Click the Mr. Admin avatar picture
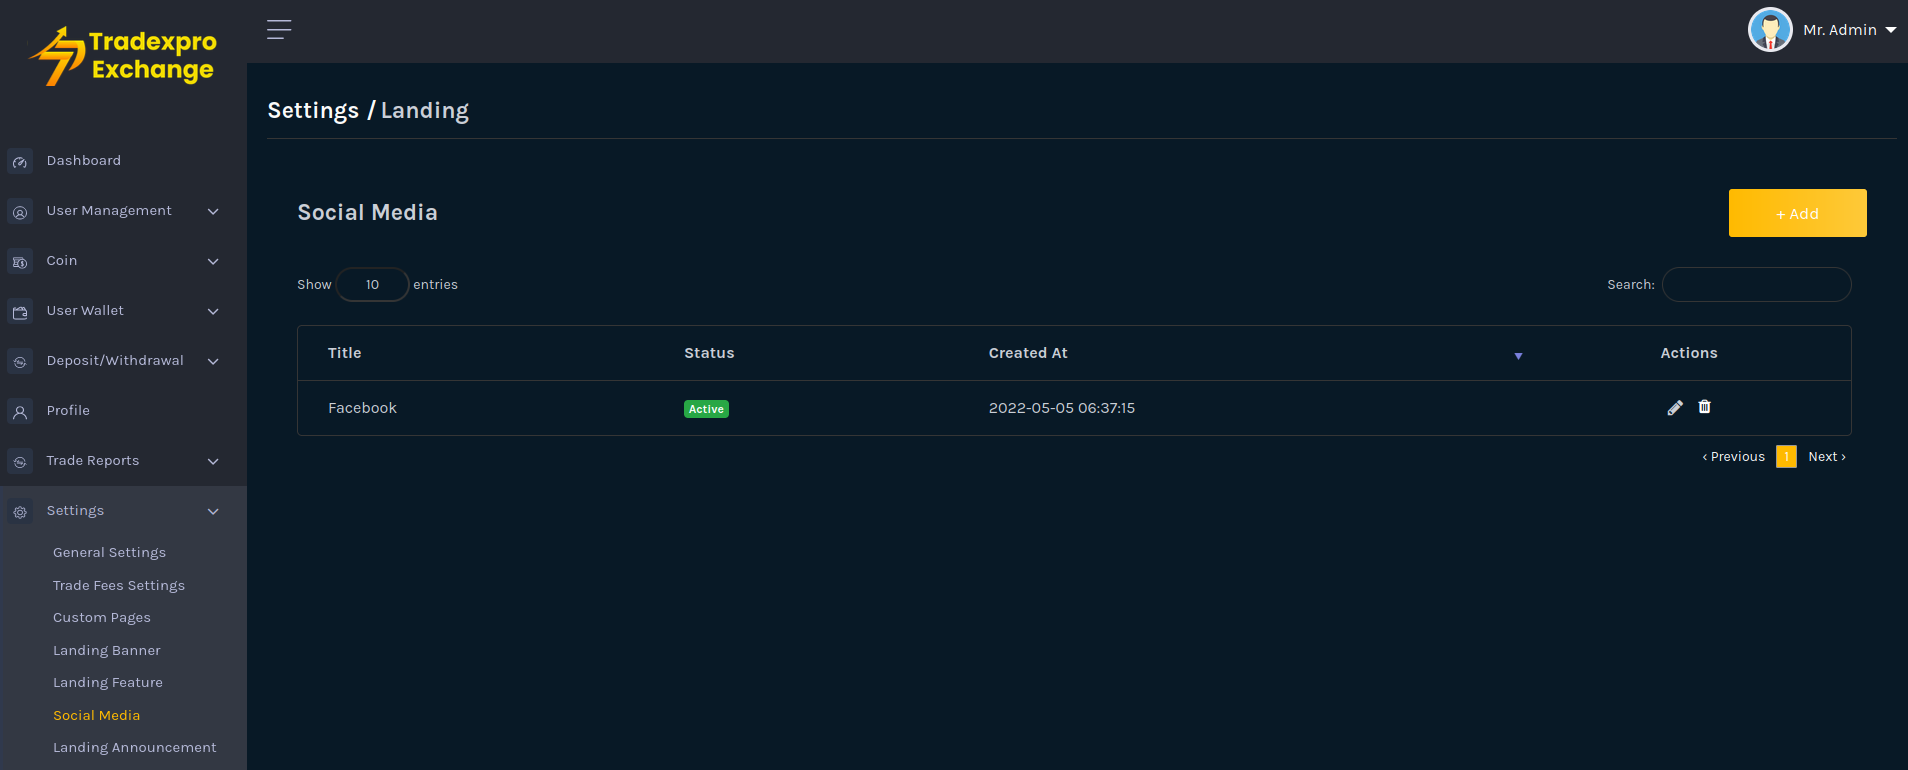 point(1770,30)
